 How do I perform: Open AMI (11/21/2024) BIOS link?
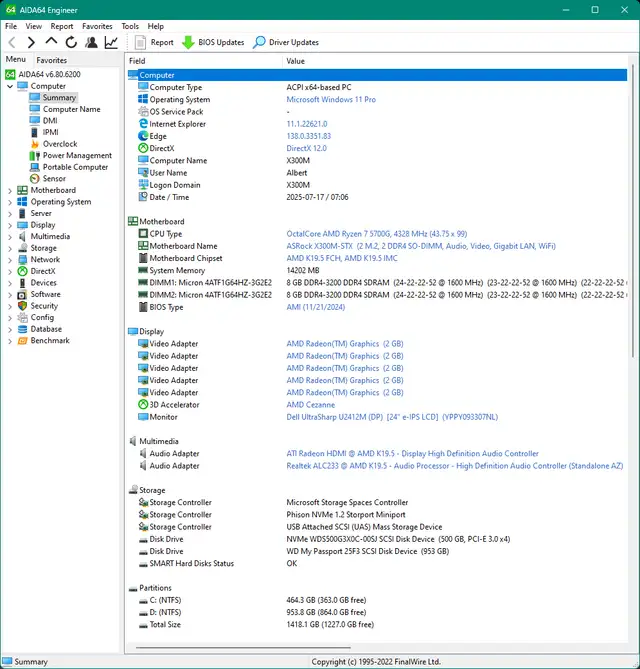point(316,307)
